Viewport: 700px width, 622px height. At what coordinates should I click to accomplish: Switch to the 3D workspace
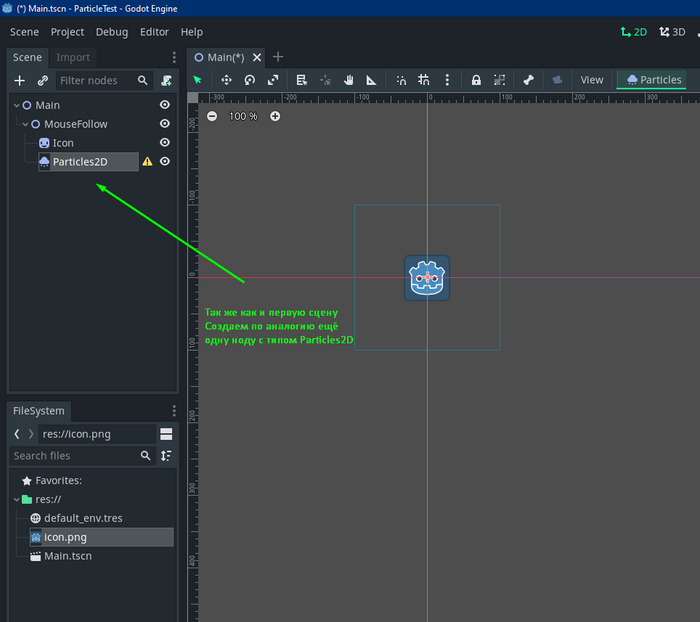671,32
